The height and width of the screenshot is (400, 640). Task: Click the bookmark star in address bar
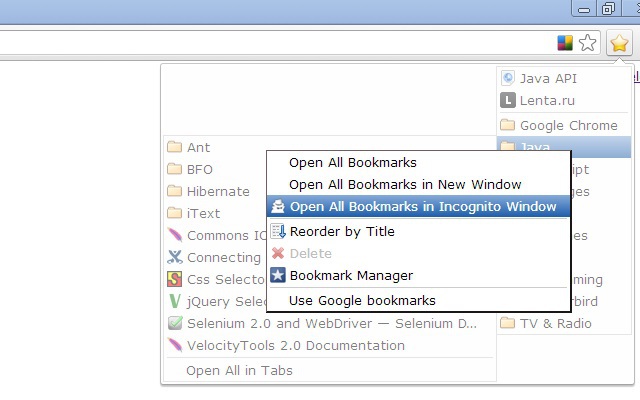(588, 43)
